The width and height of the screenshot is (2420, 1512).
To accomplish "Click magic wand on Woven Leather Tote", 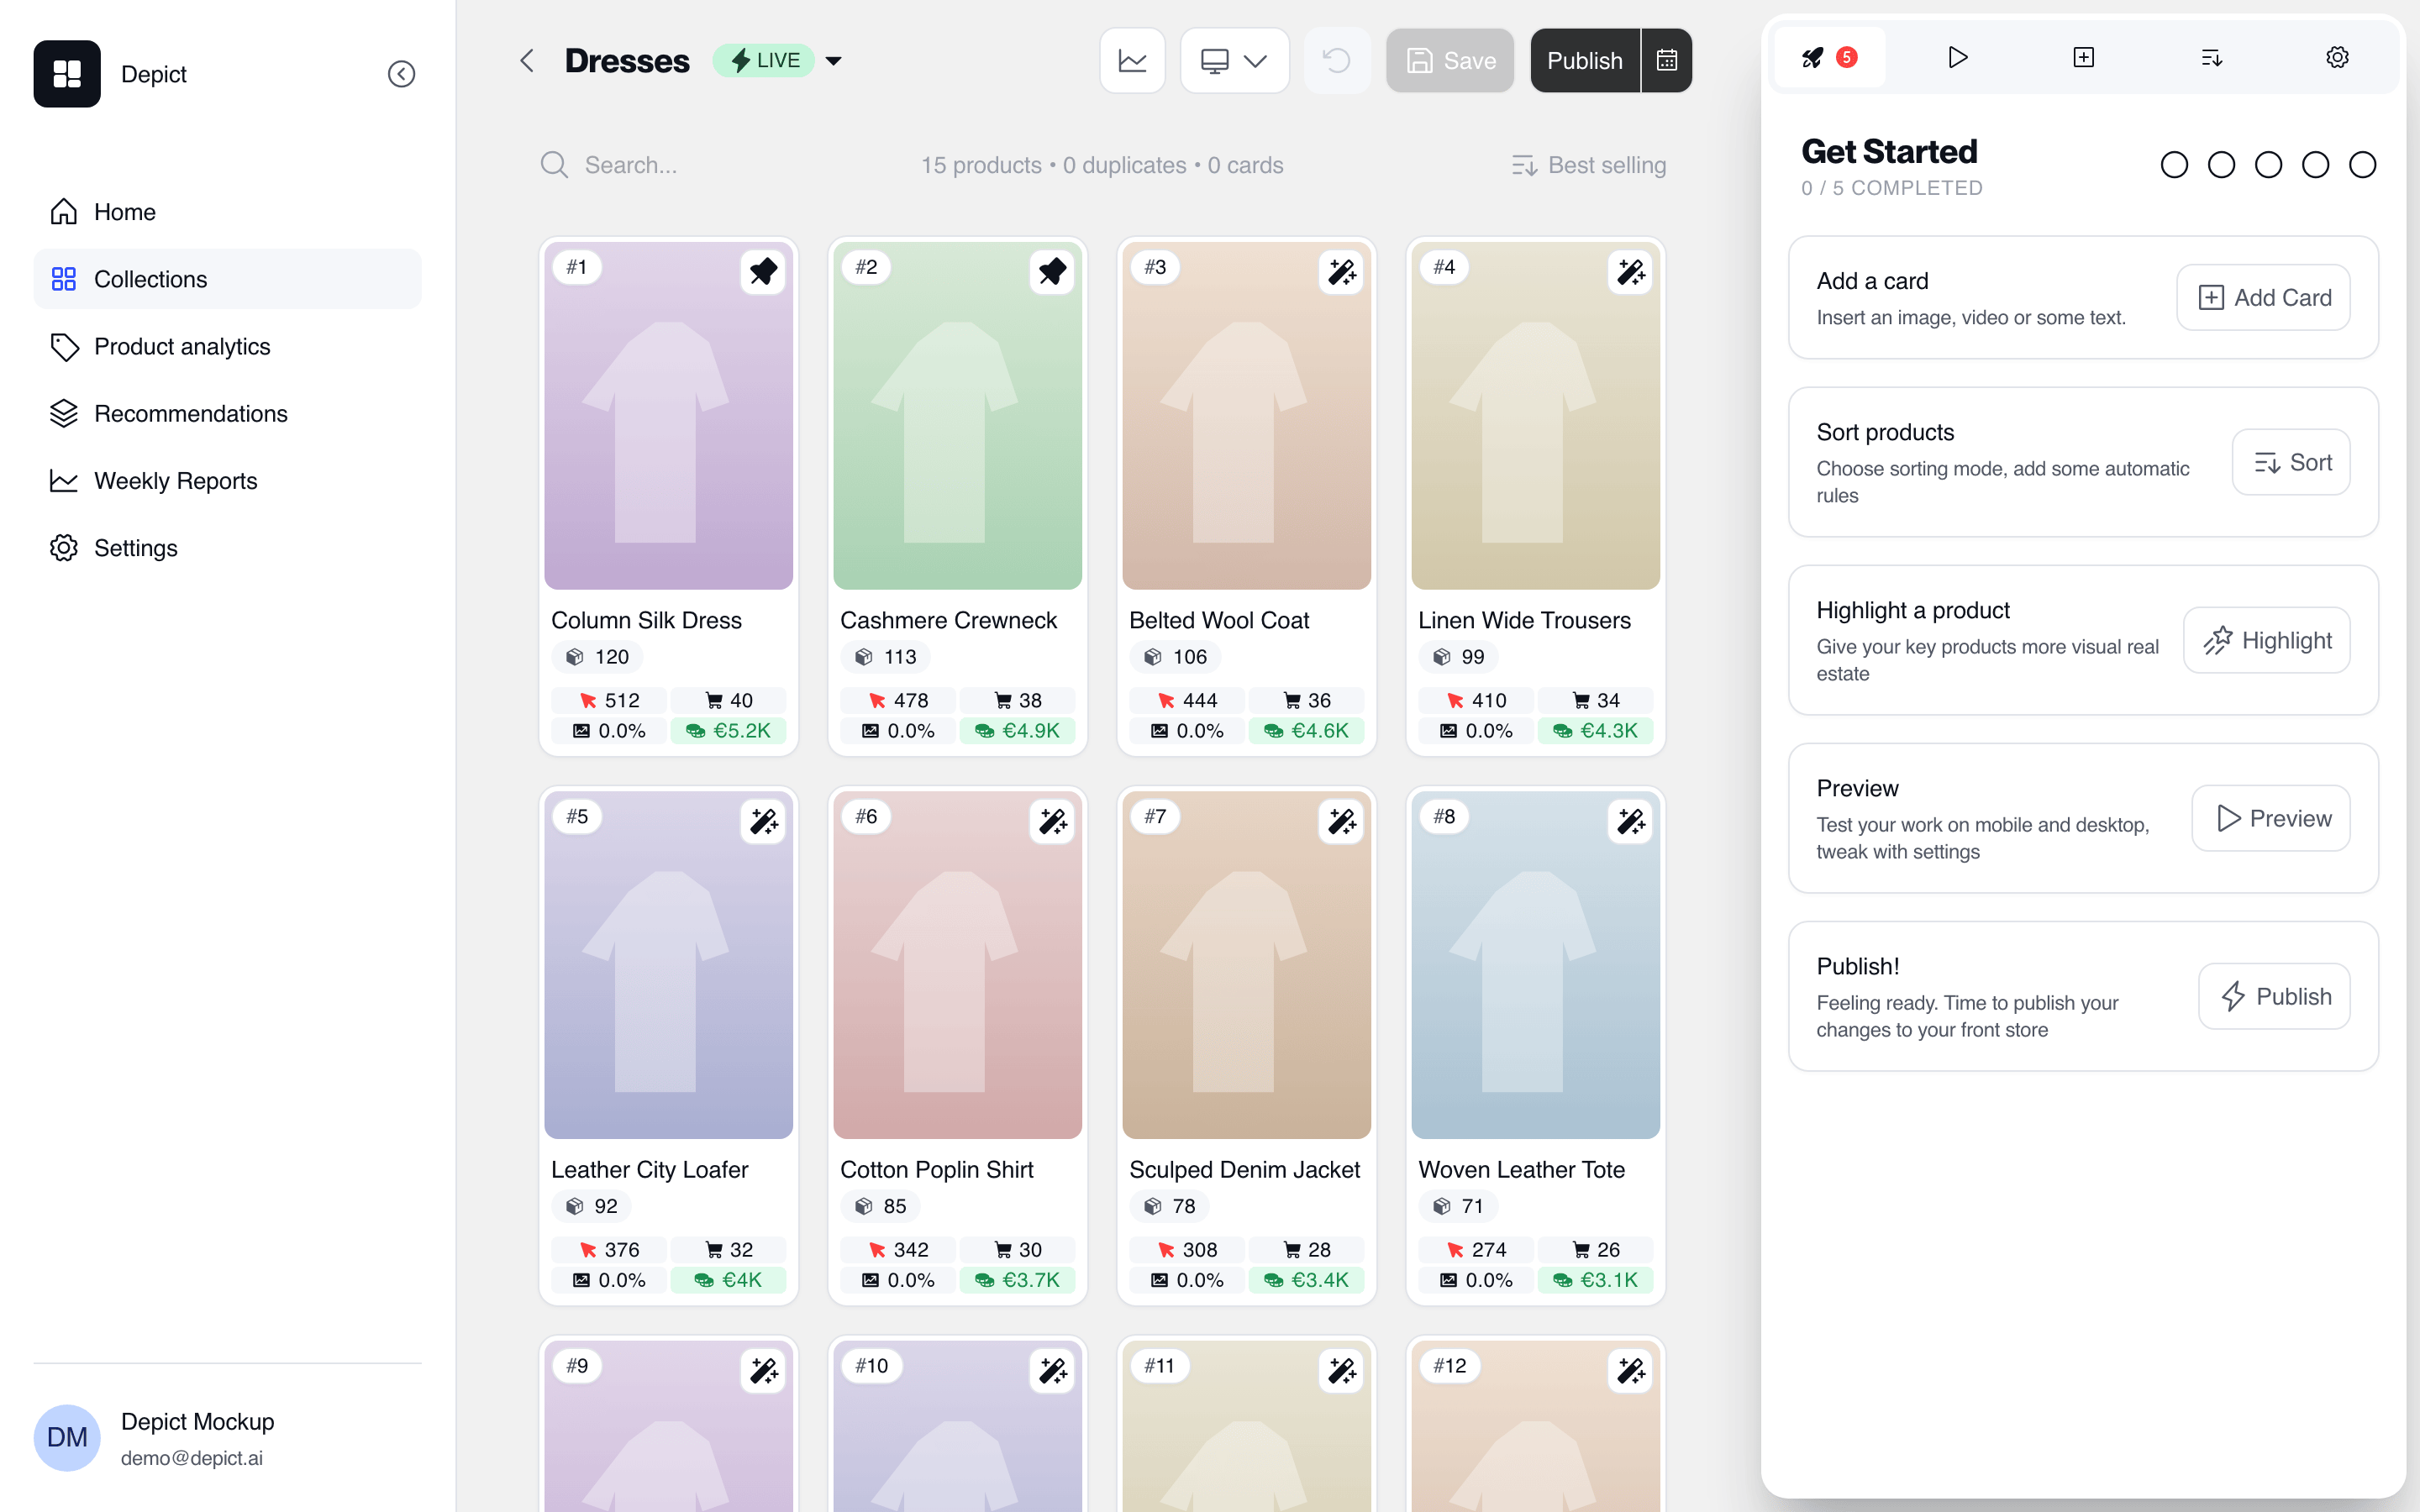I will coord(1631,821).
